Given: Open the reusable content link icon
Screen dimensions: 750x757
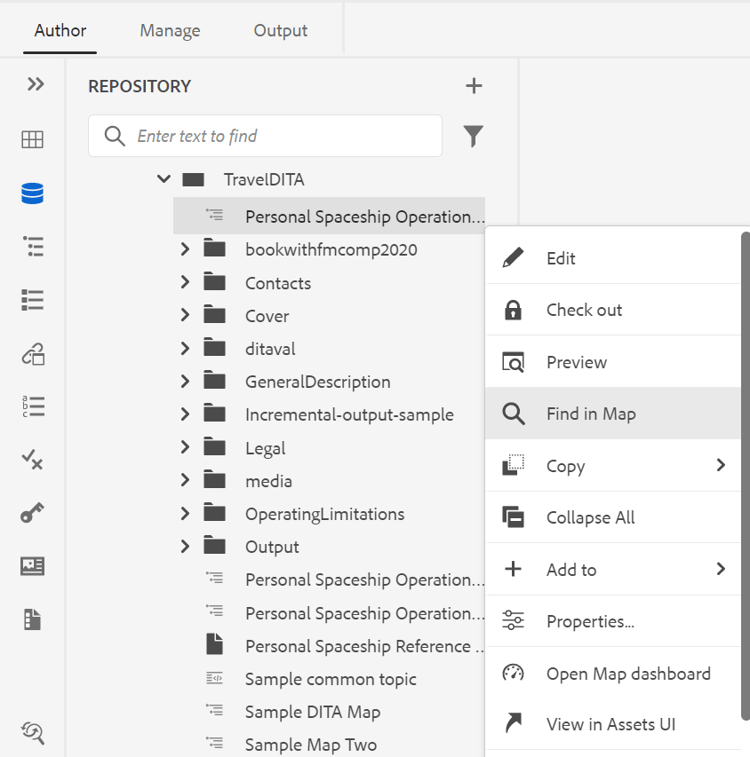Looking at the screenshot, I should 32,354.
